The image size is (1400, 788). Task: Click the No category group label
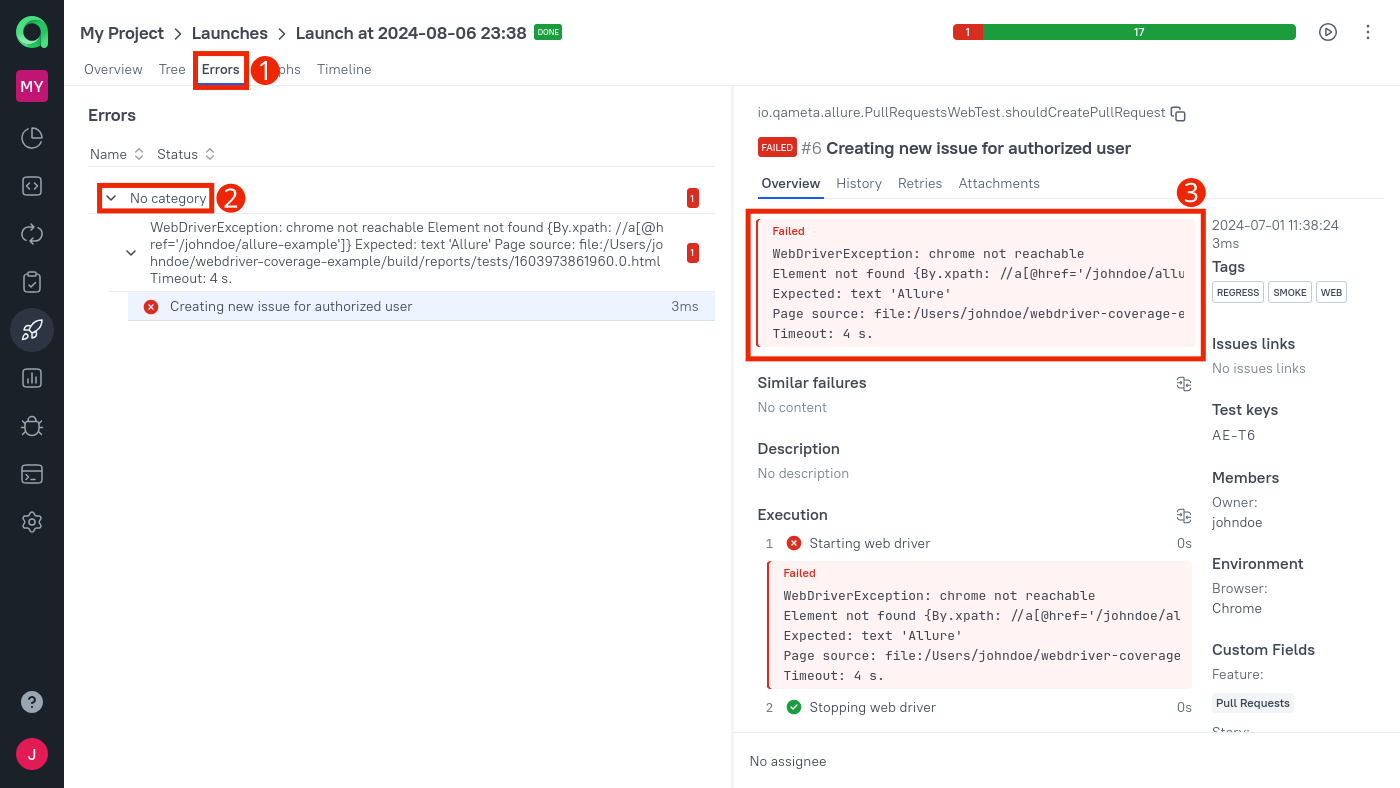point(168,198)
